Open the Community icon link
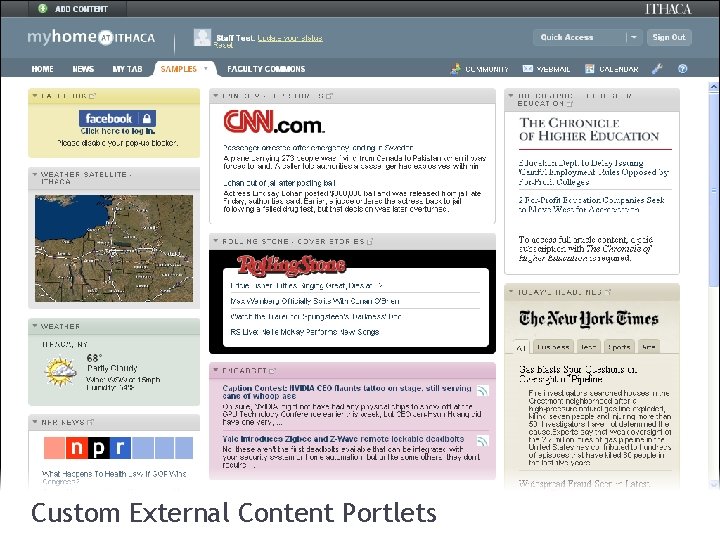The image size is (720, 540). (x=455, y=69)
